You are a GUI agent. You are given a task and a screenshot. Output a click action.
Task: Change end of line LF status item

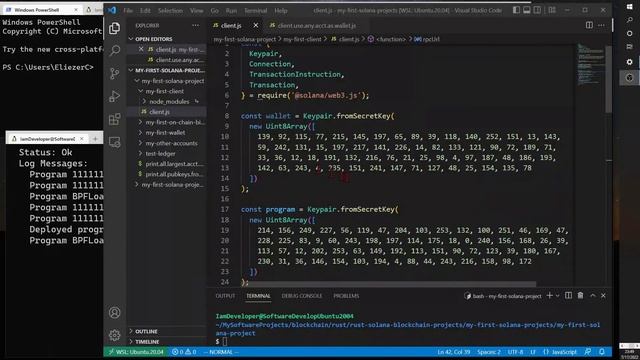point(533,351)
